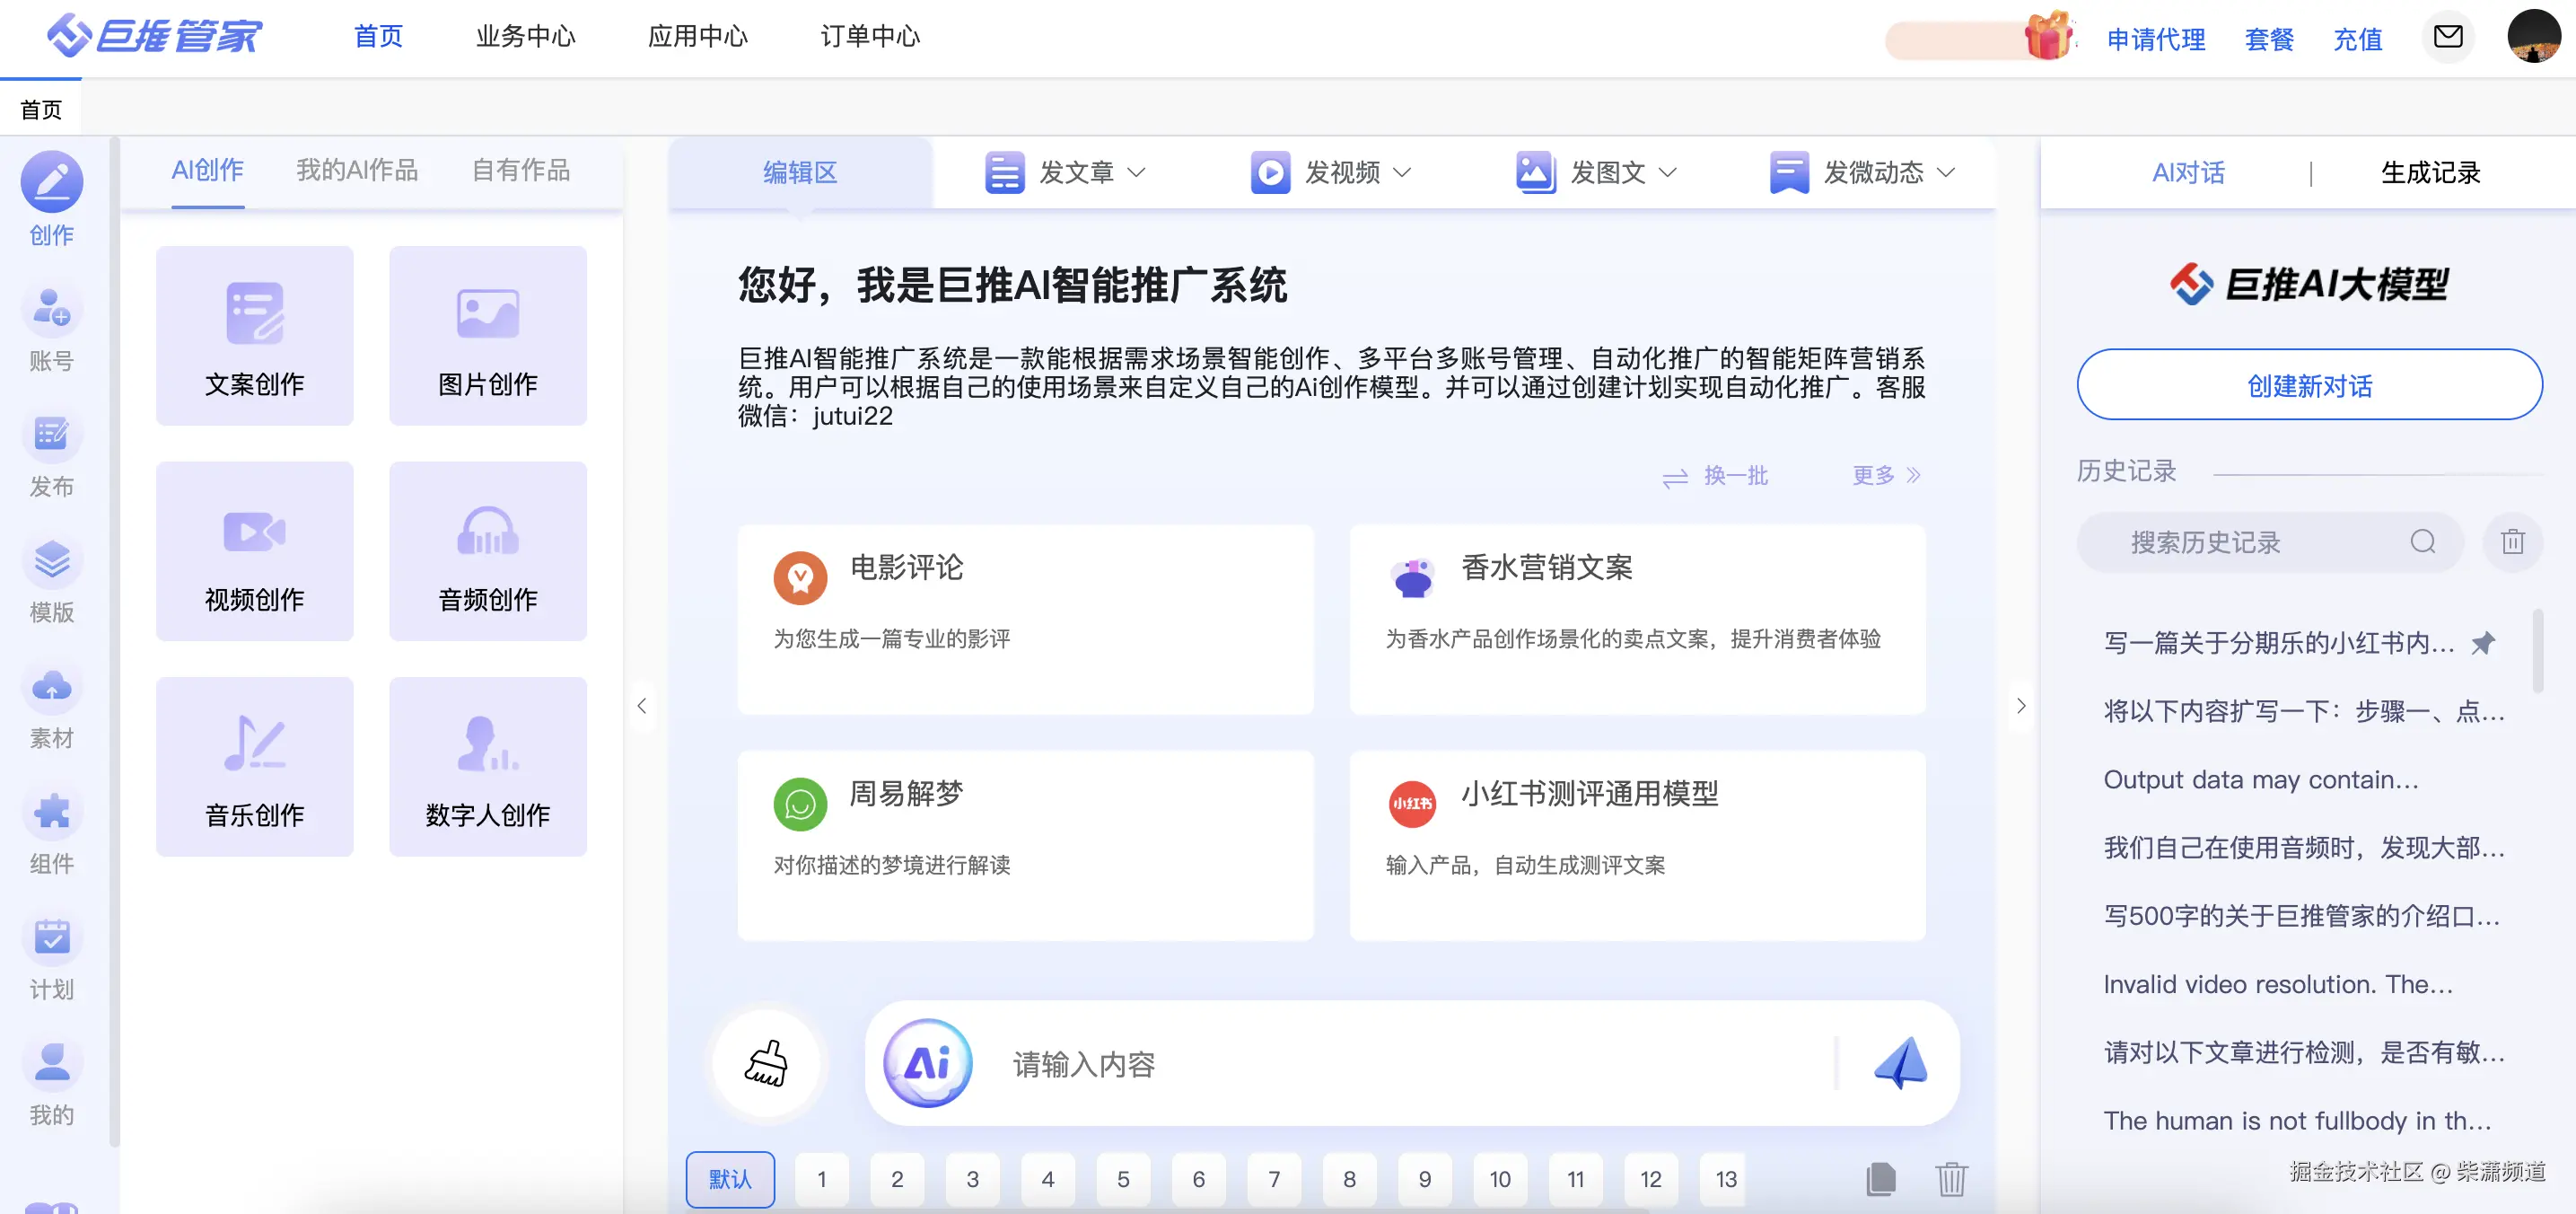
Task: Click trash icon beside history search
Action: tap(2512, 542)
